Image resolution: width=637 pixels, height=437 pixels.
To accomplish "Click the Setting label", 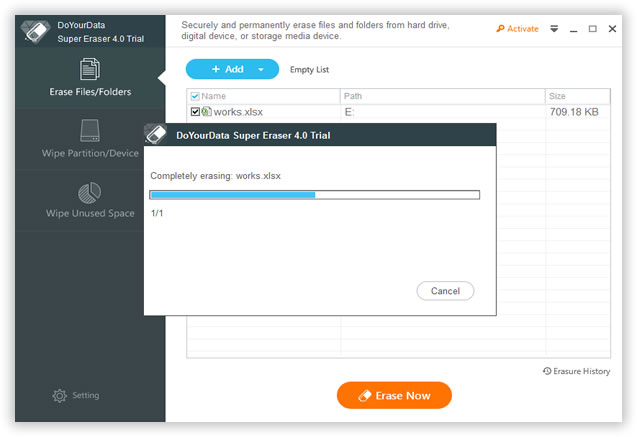I will [x=86, y=395].
